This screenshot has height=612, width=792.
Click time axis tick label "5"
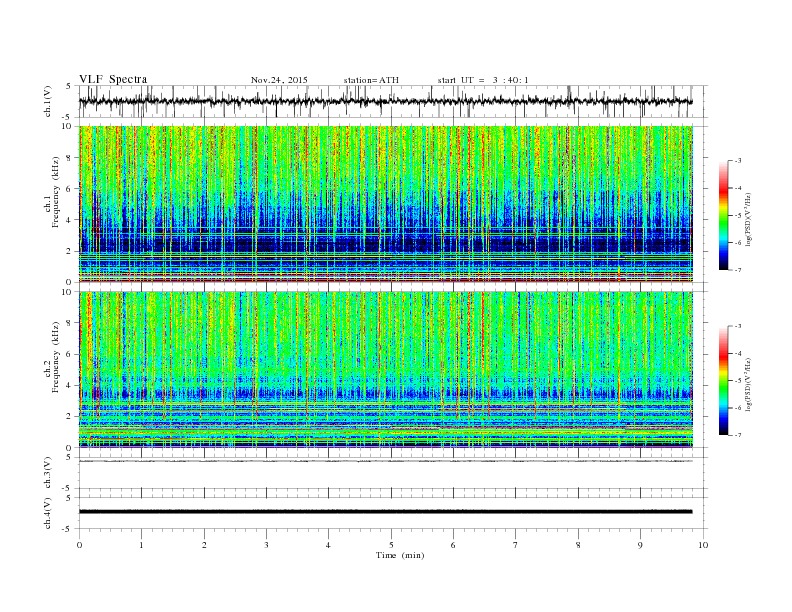[391, 545]
